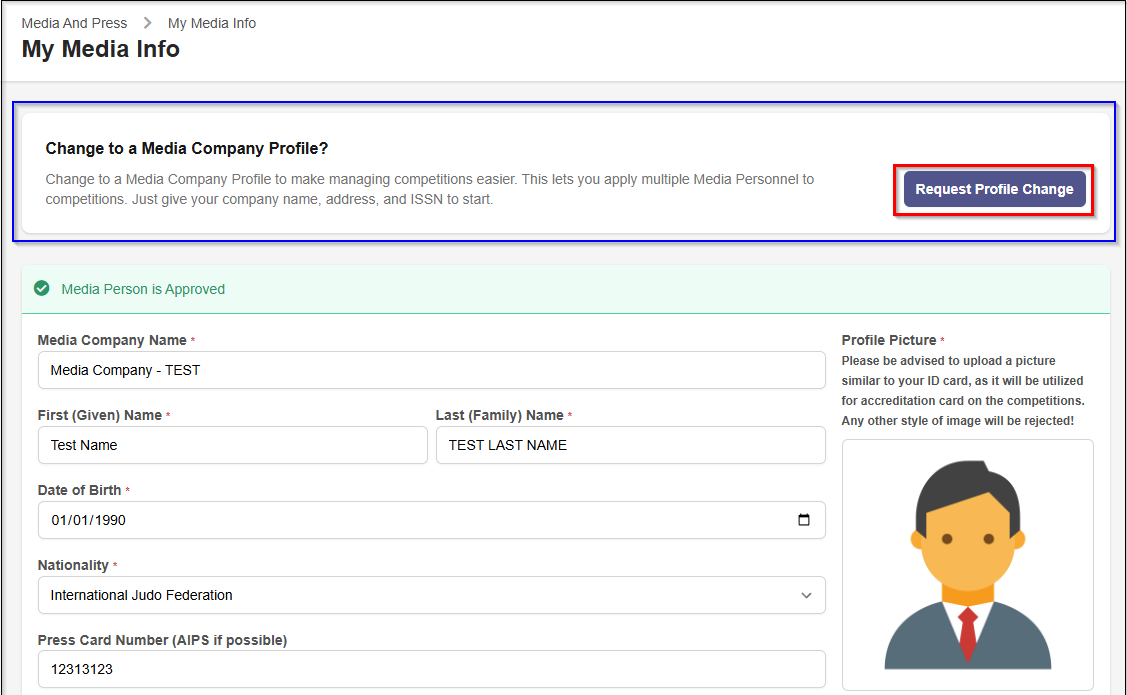The height and width of the screenshot is (695, 1127).
Task: Click the Press Card Number label
Action: tap(162, 640)
